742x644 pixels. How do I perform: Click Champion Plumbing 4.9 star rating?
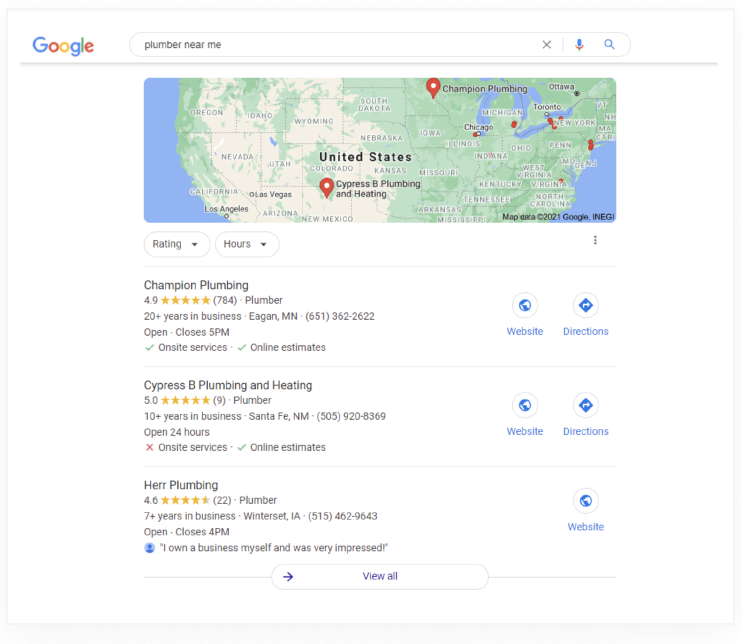pyautogui.click(x=186, y=300)
